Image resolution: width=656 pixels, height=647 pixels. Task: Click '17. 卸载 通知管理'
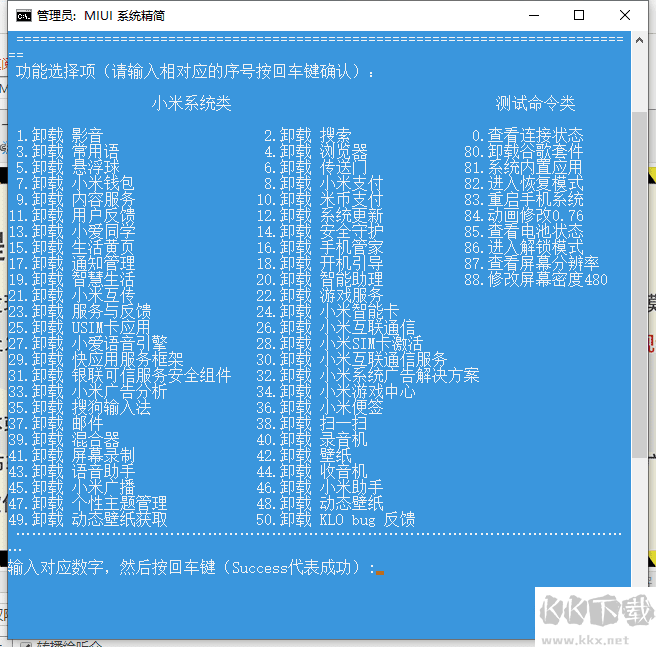(72, 263)
